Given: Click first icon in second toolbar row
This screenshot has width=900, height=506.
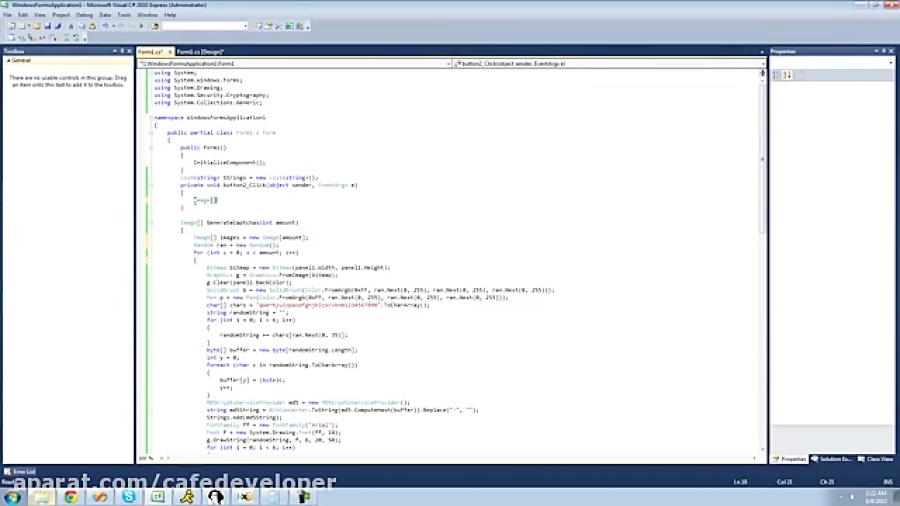Looking at the screenshot, I should (11, 37).
